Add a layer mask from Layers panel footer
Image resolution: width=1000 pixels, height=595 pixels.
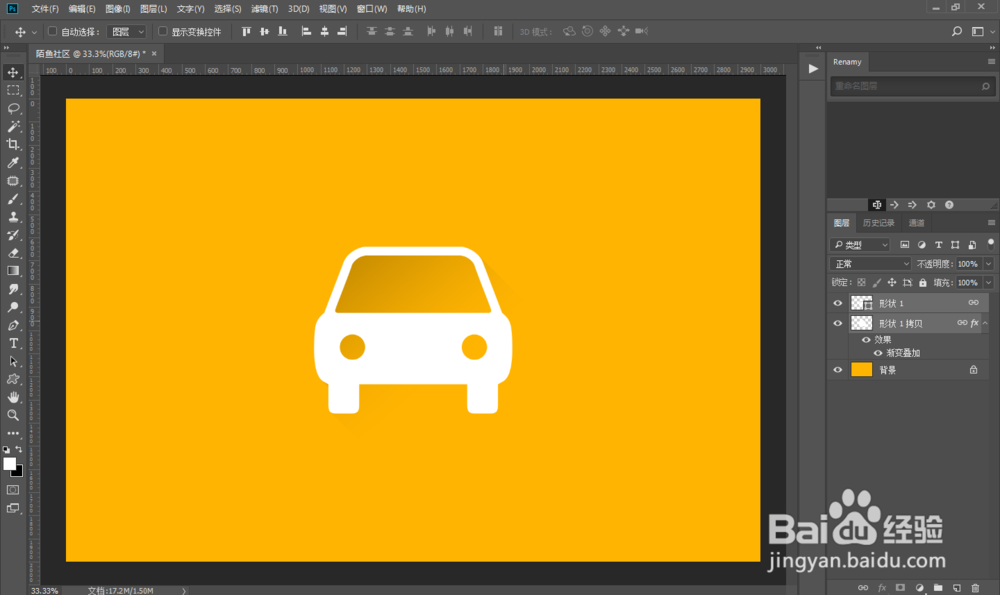(900, 587)
